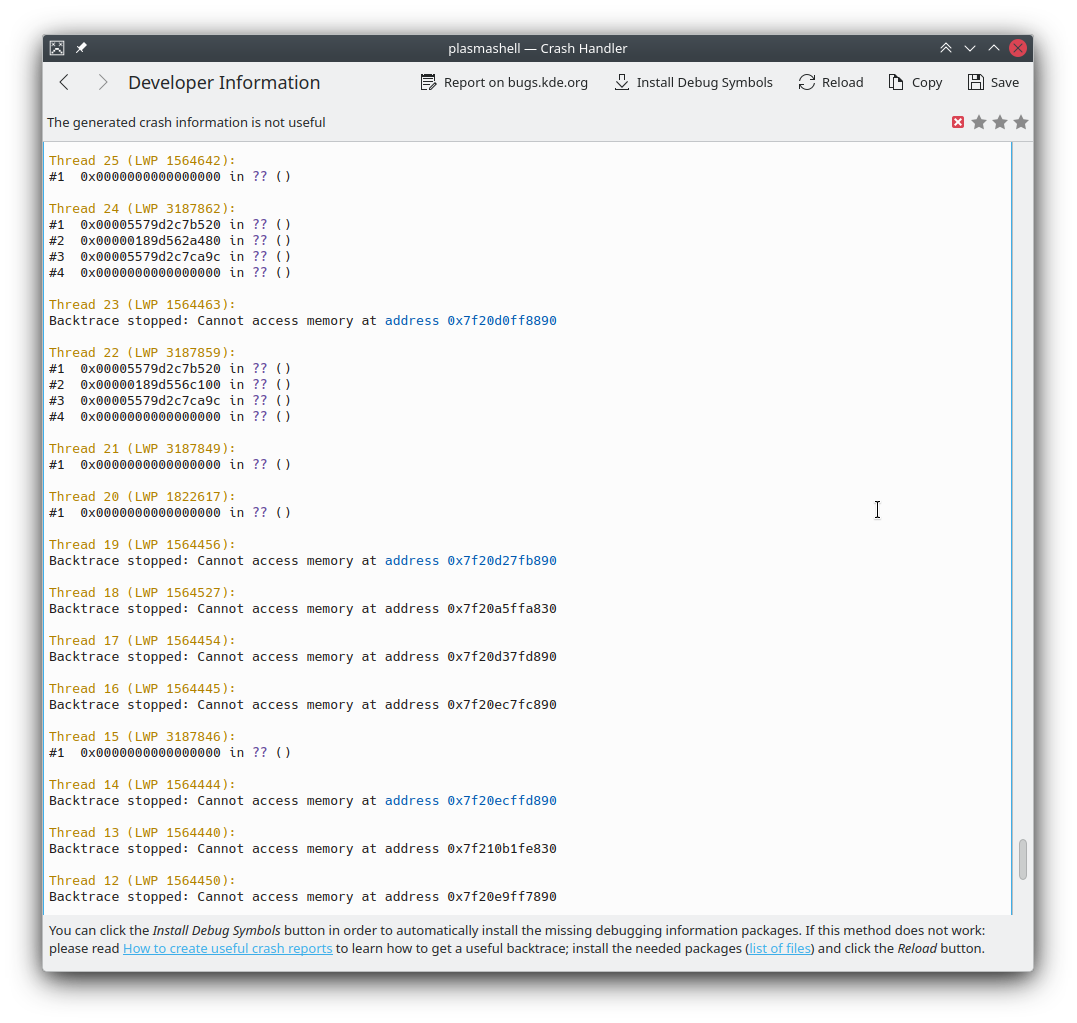This screenshot has width=1077, height=1023.
Task: Click the Thread 12 backtrace stopped line
Action: (302, 897)
